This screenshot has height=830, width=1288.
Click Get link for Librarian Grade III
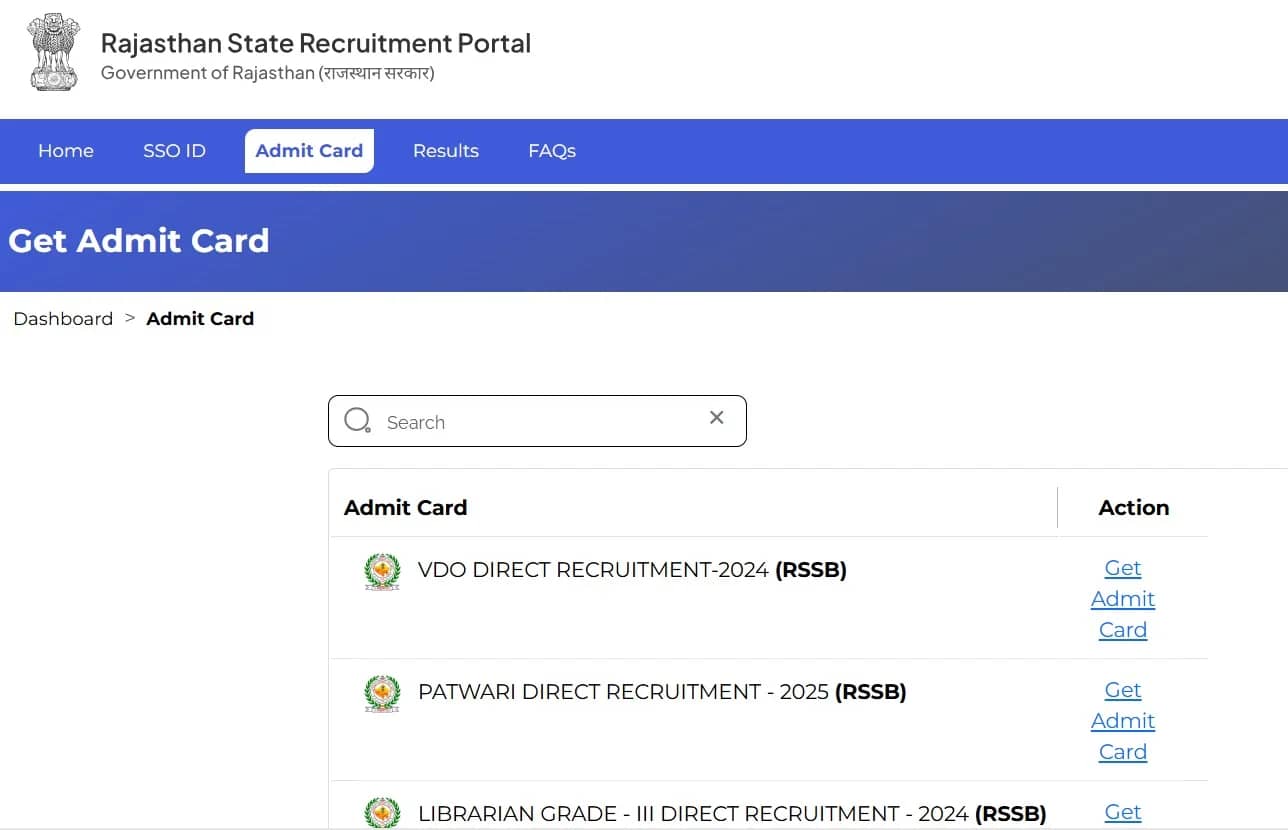tap(1122, 812)
